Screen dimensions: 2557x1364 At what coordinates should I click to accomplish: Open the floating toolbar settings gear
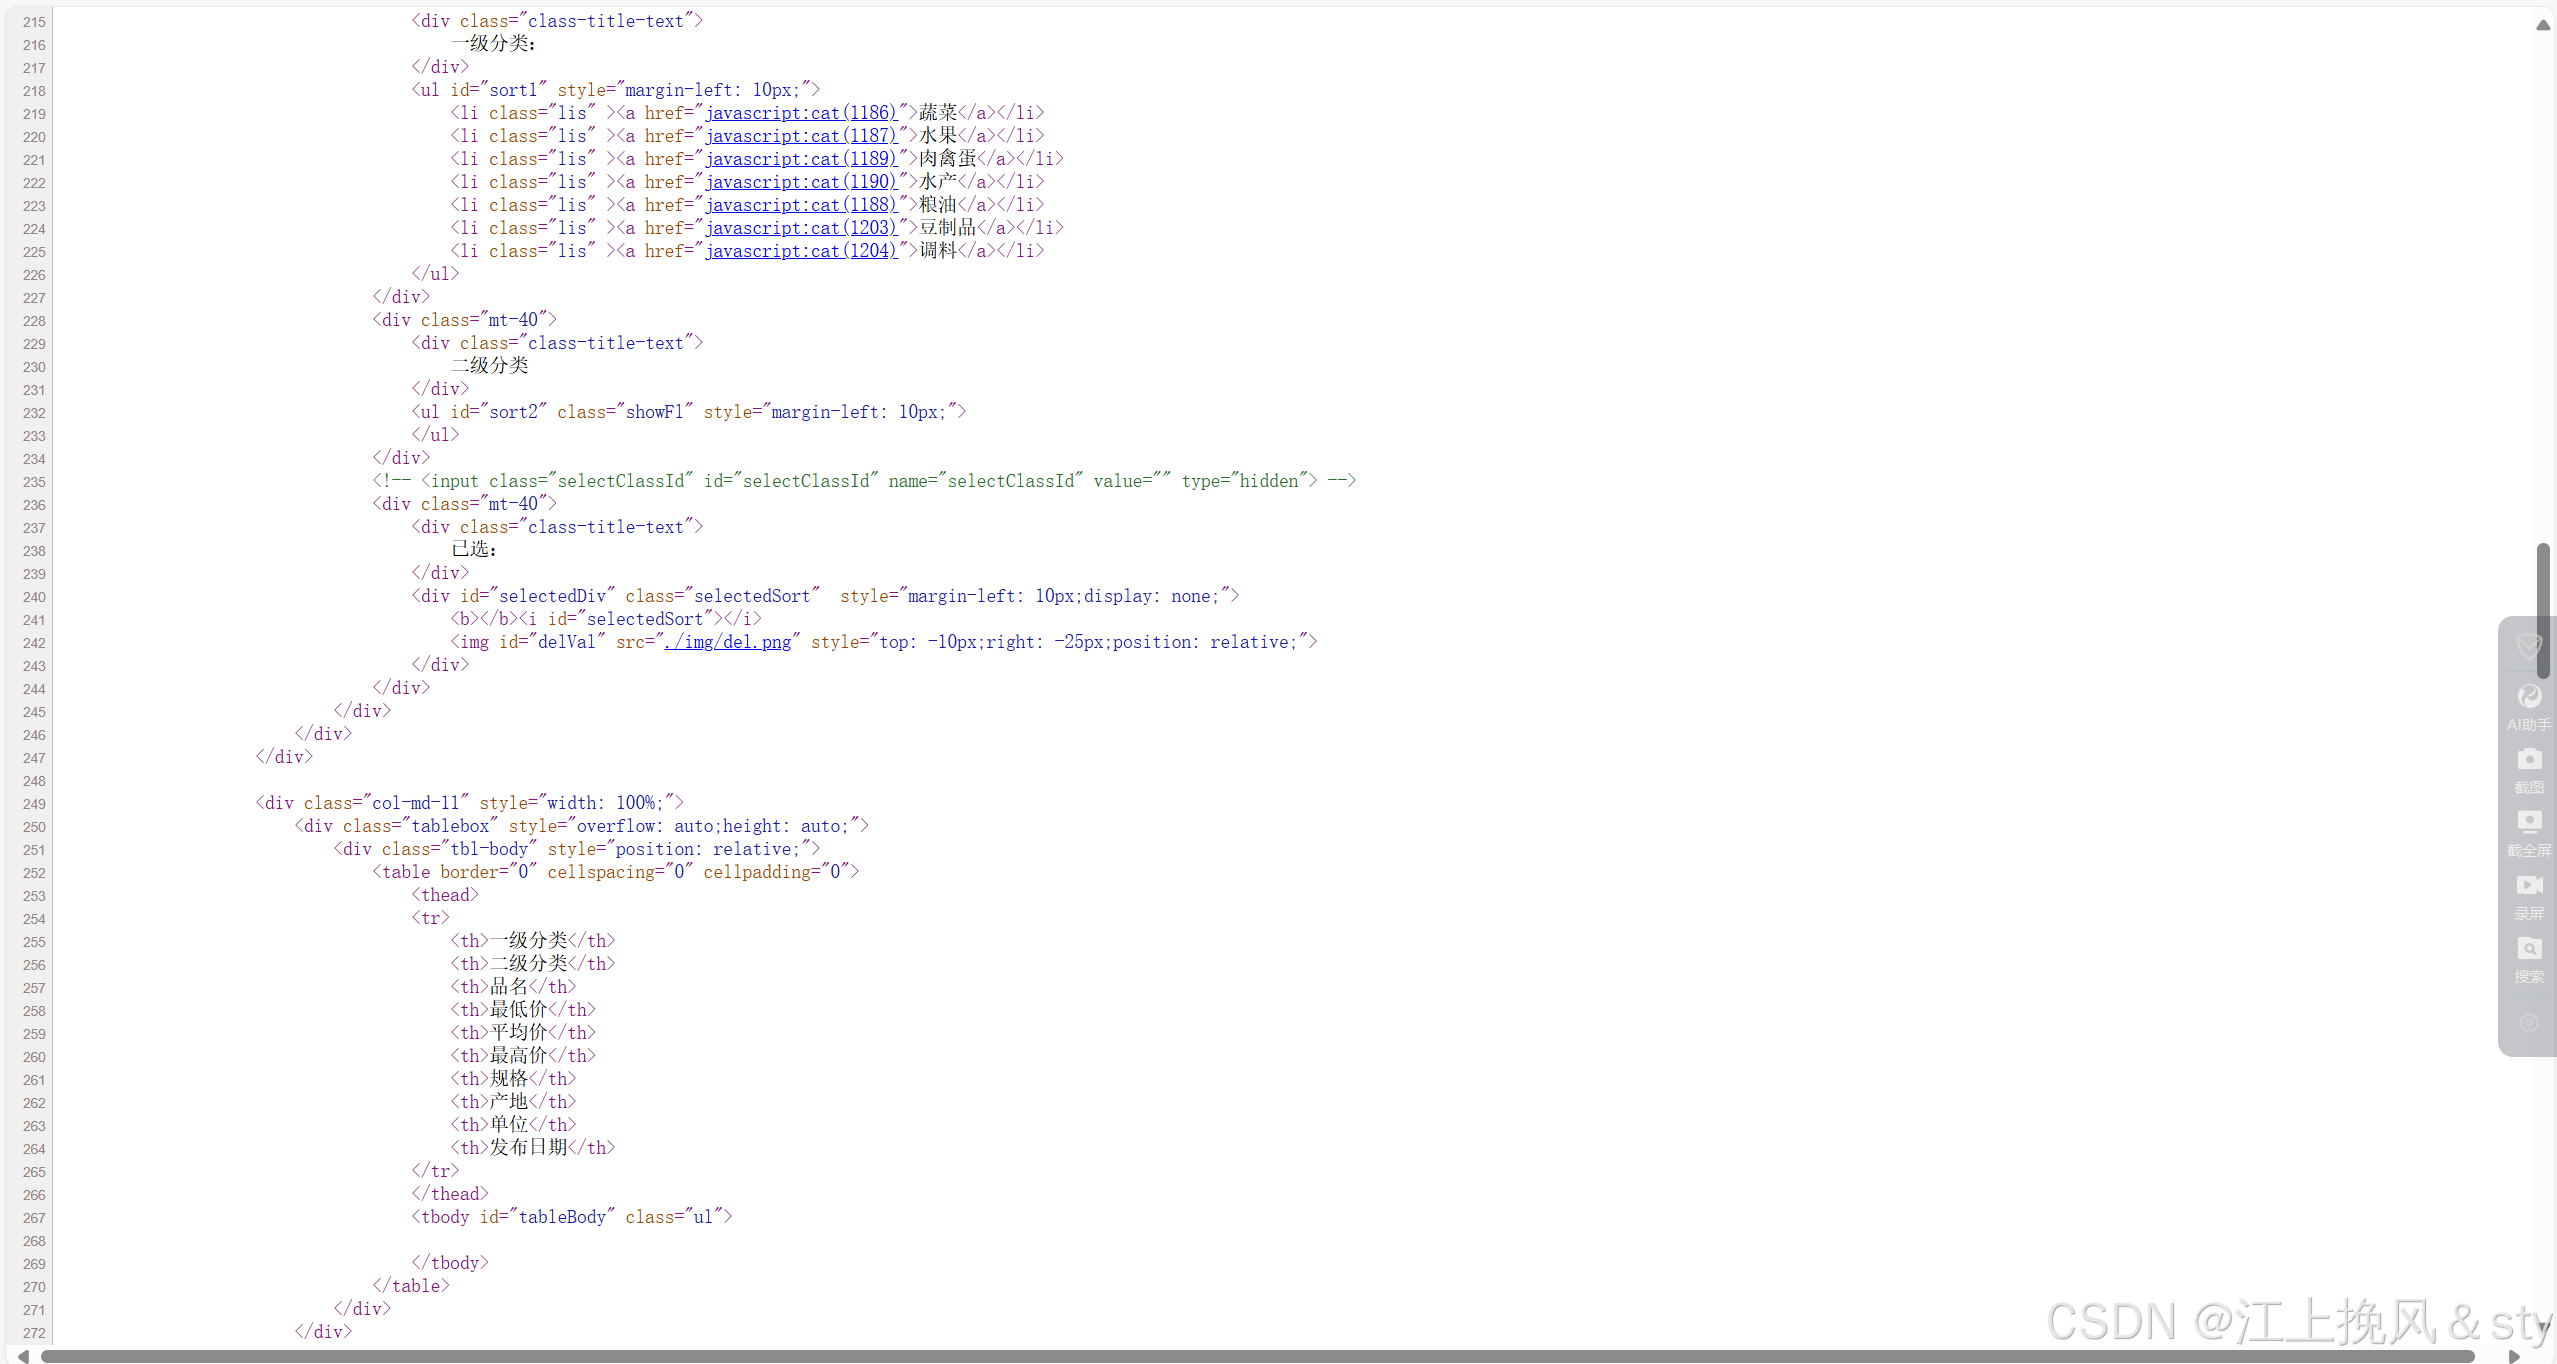2529,1022
